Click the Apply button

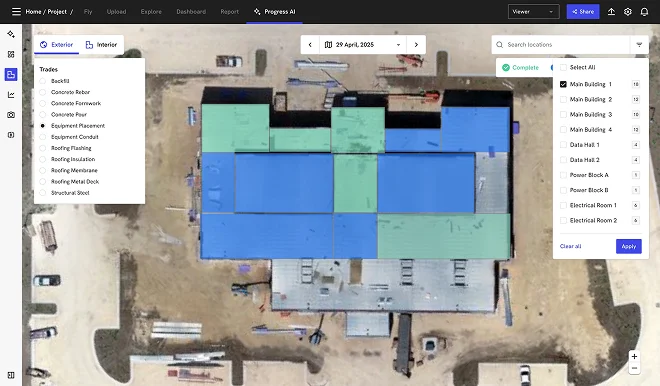[x=628, y=247]
